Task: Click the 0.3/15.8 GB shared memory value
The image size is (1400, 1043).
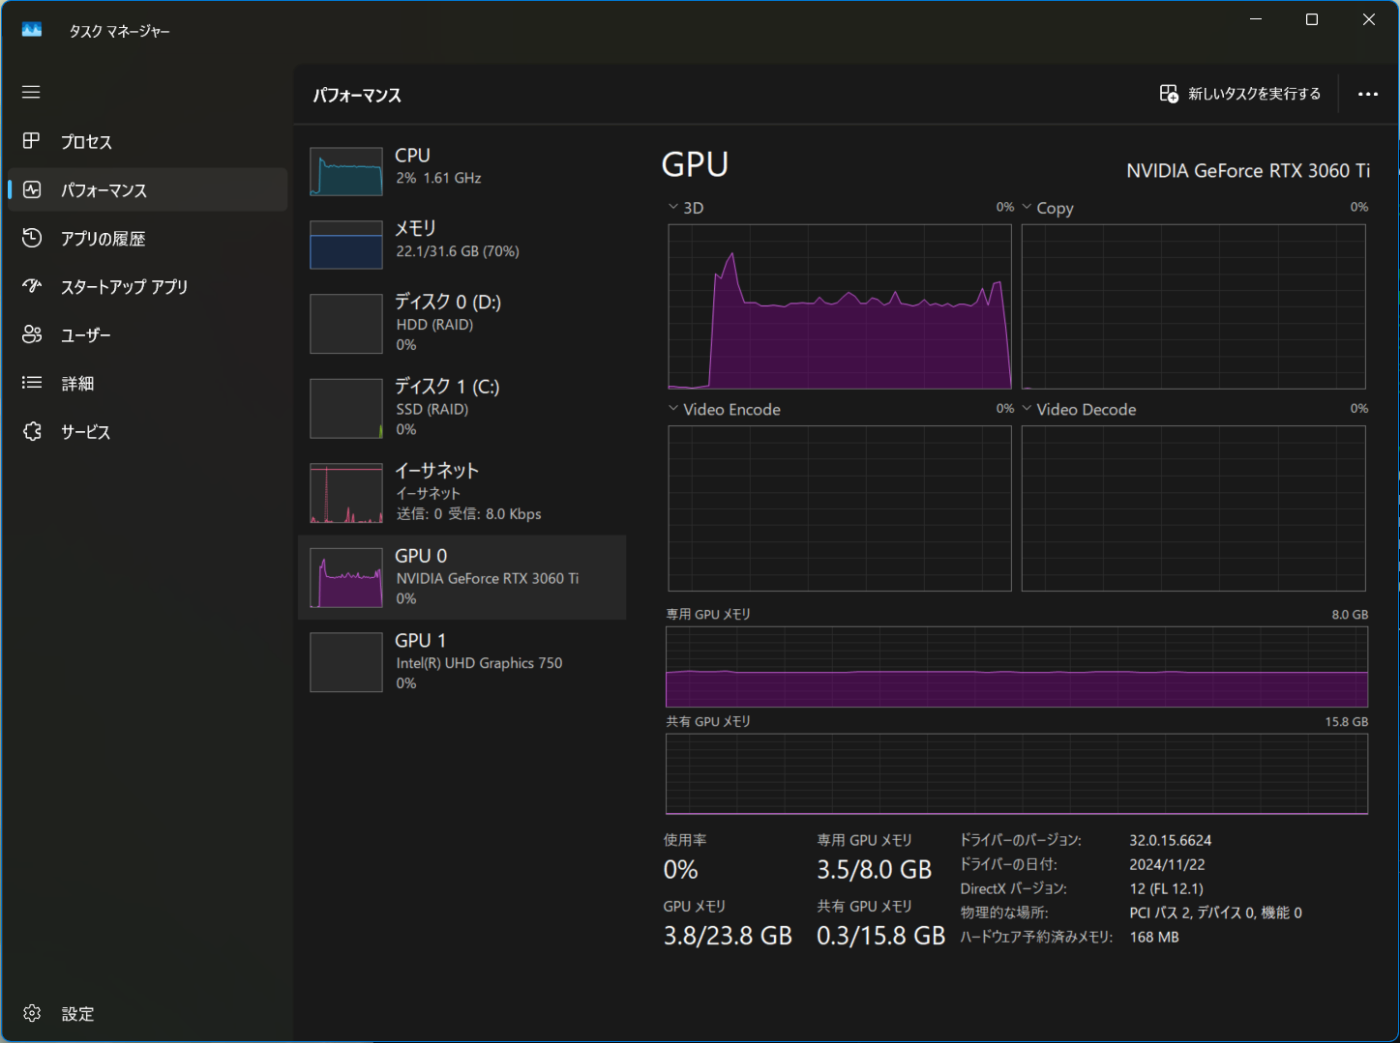Action: (881, 936)
